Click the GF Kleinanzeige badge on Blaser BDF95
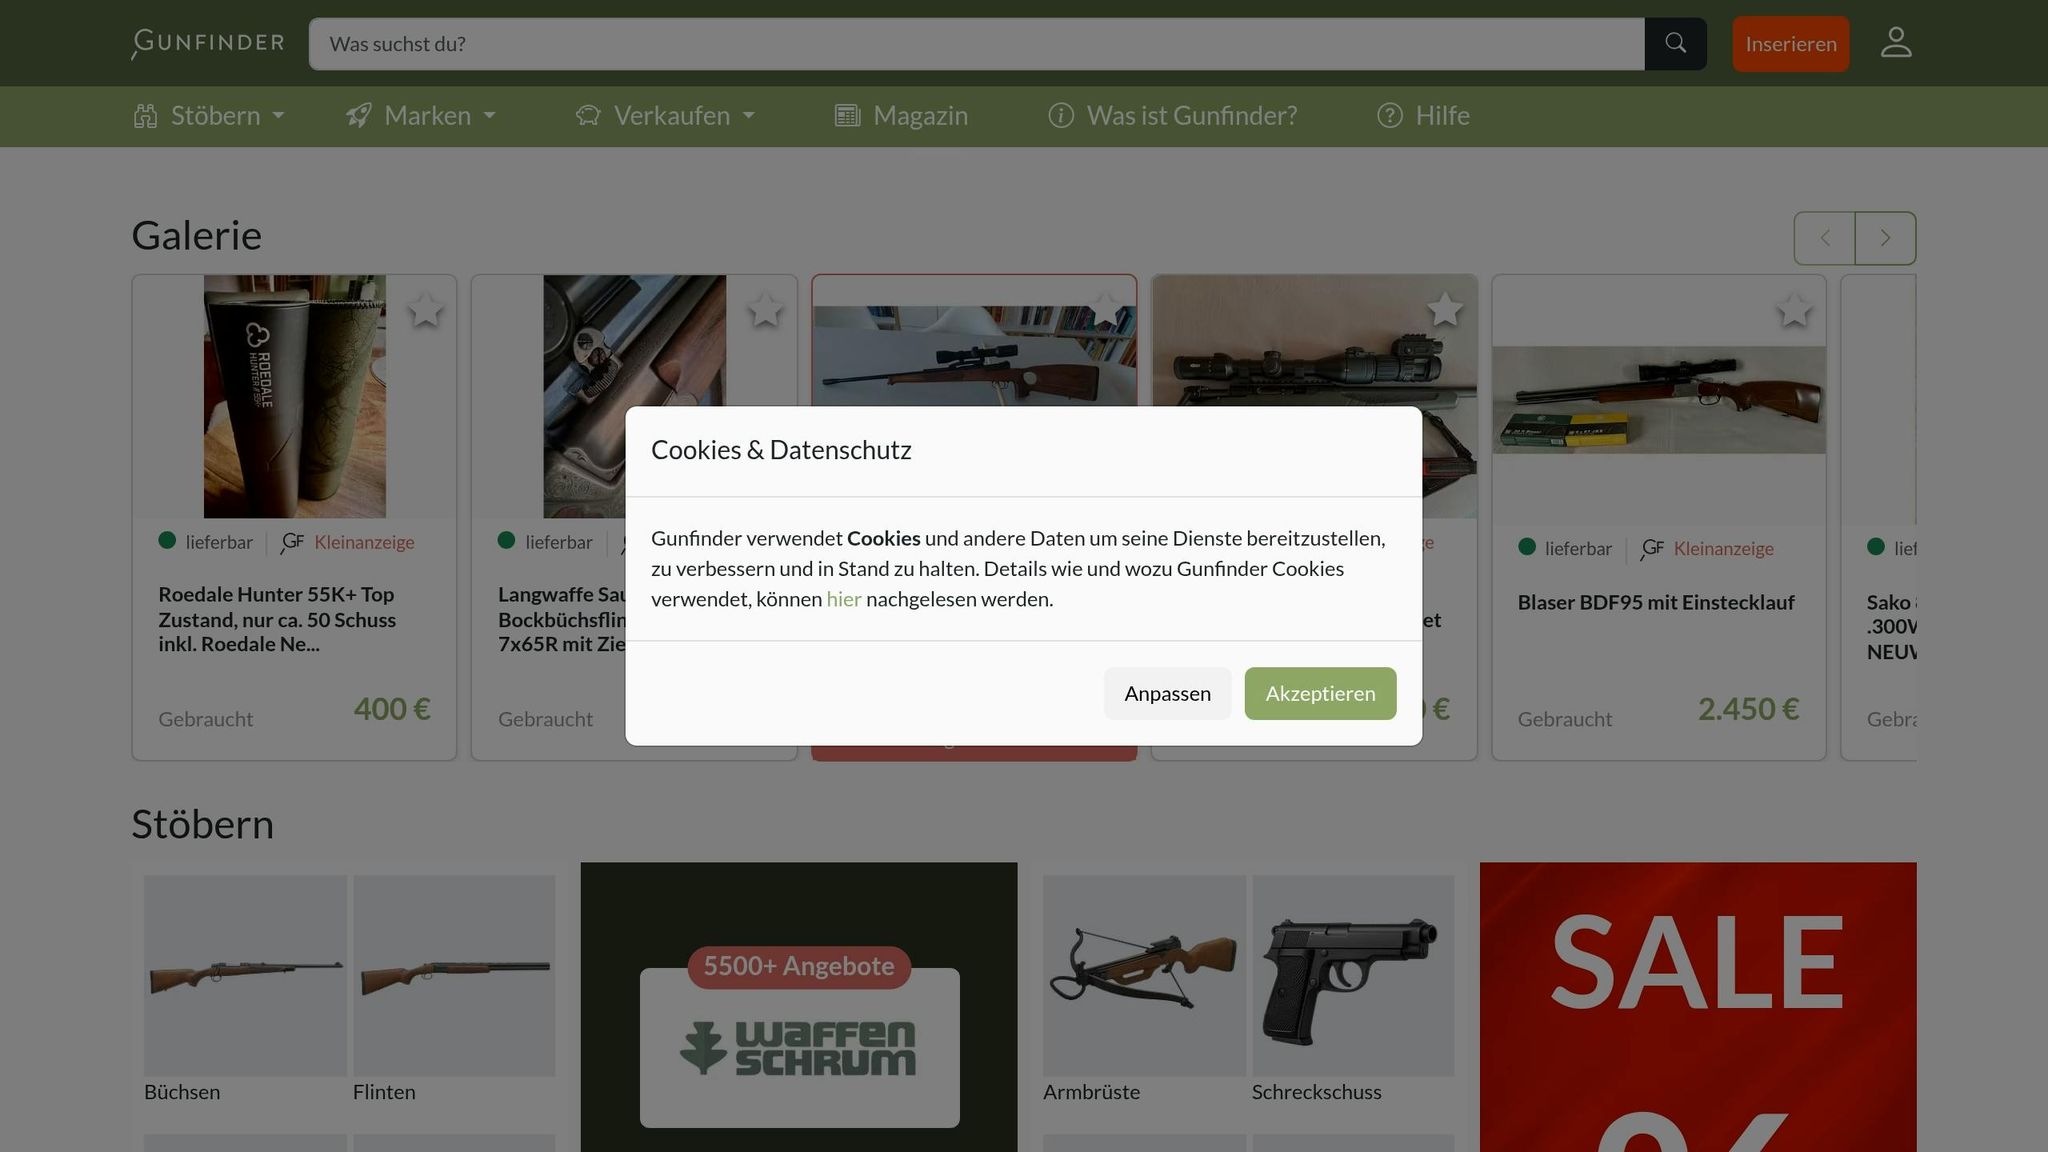The height and width of the screenshot is (1152, 2048). pos(1710,548)
